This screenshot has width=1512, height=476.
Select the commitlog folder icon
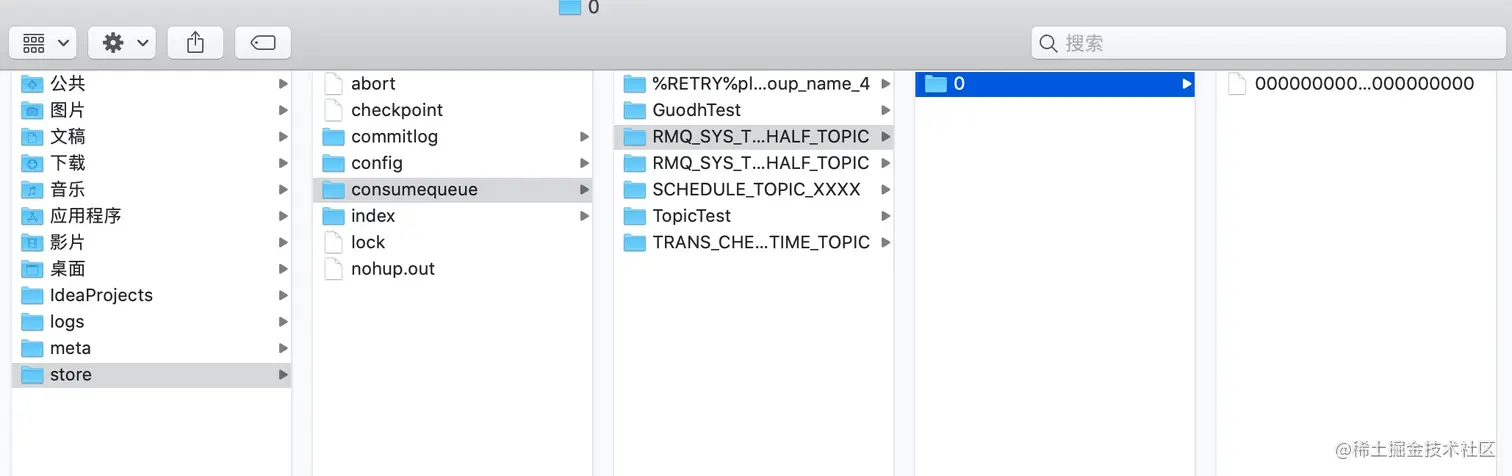pos(334,137)
